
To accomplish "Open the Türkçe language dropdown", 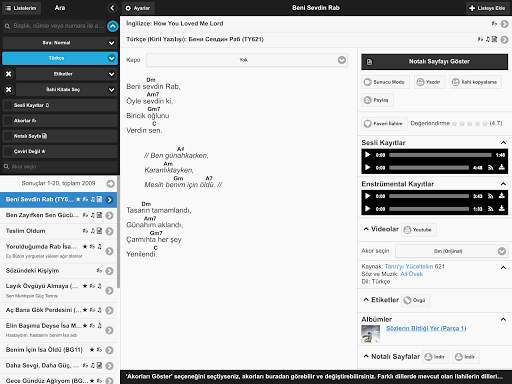I will 60,58.
